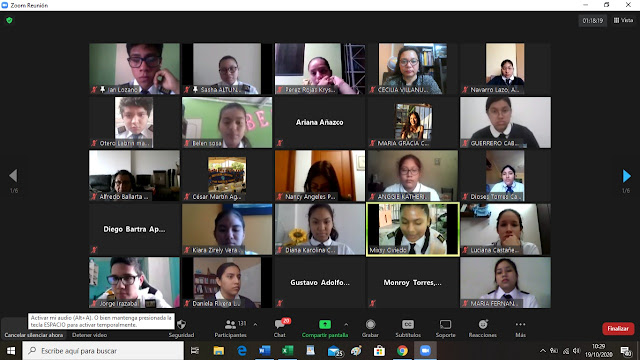Click Cancelar silenciar ahora button

pos(34,335)
